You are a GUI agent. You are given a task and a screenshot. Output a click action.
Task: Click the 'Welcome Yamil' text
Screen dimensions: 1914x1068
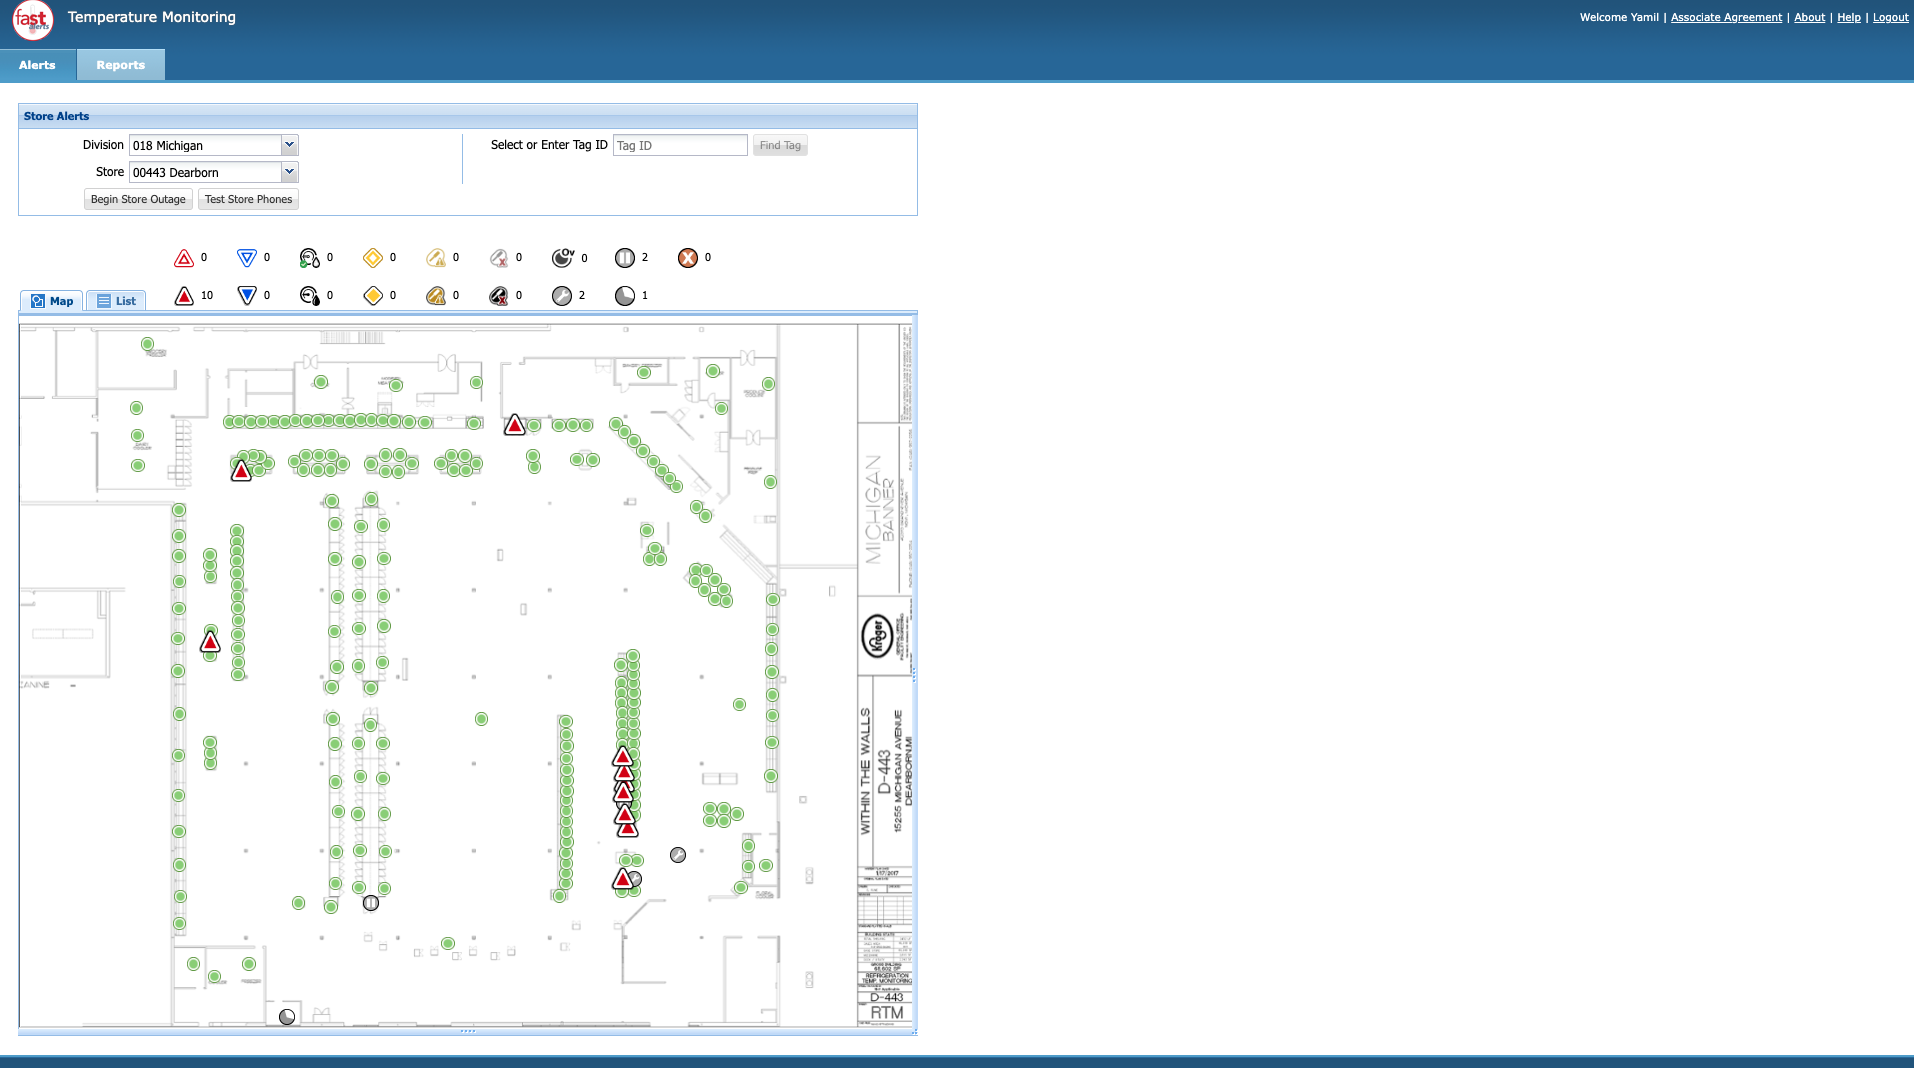pyautogui.click(x=1619, y=17)
